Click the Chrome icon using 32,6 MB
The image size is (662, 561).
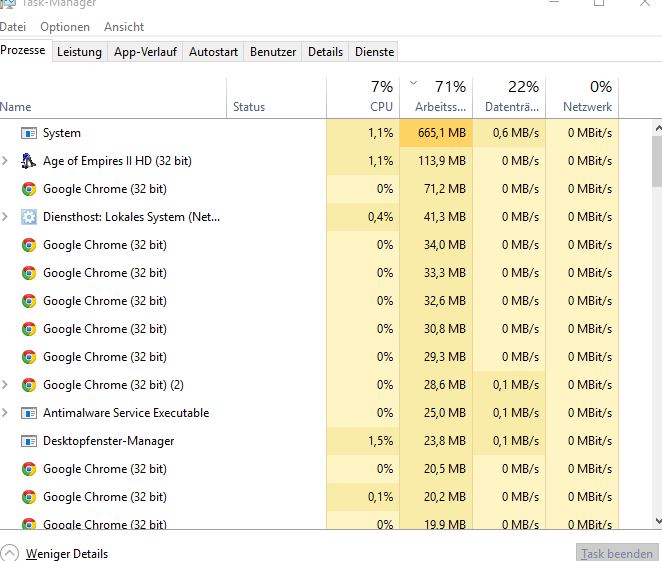[x=29, y=301]
